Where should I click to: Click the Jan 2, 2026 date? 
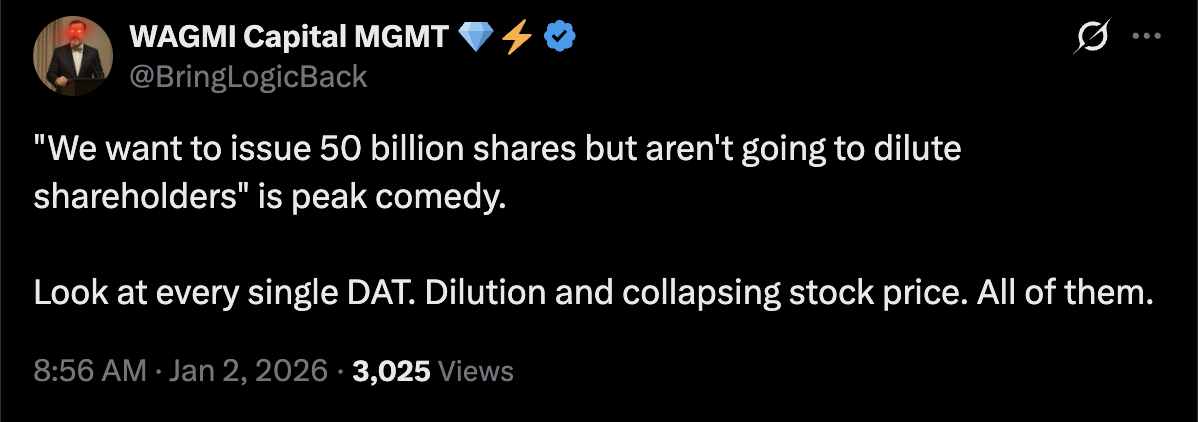click(x=246, y=372)
